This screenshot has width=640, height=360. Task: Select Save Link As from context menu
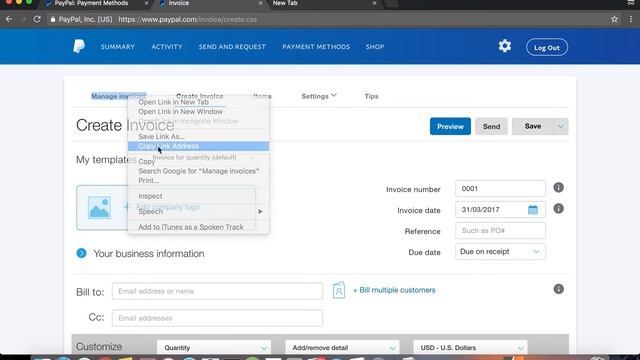tap(198, 136)
